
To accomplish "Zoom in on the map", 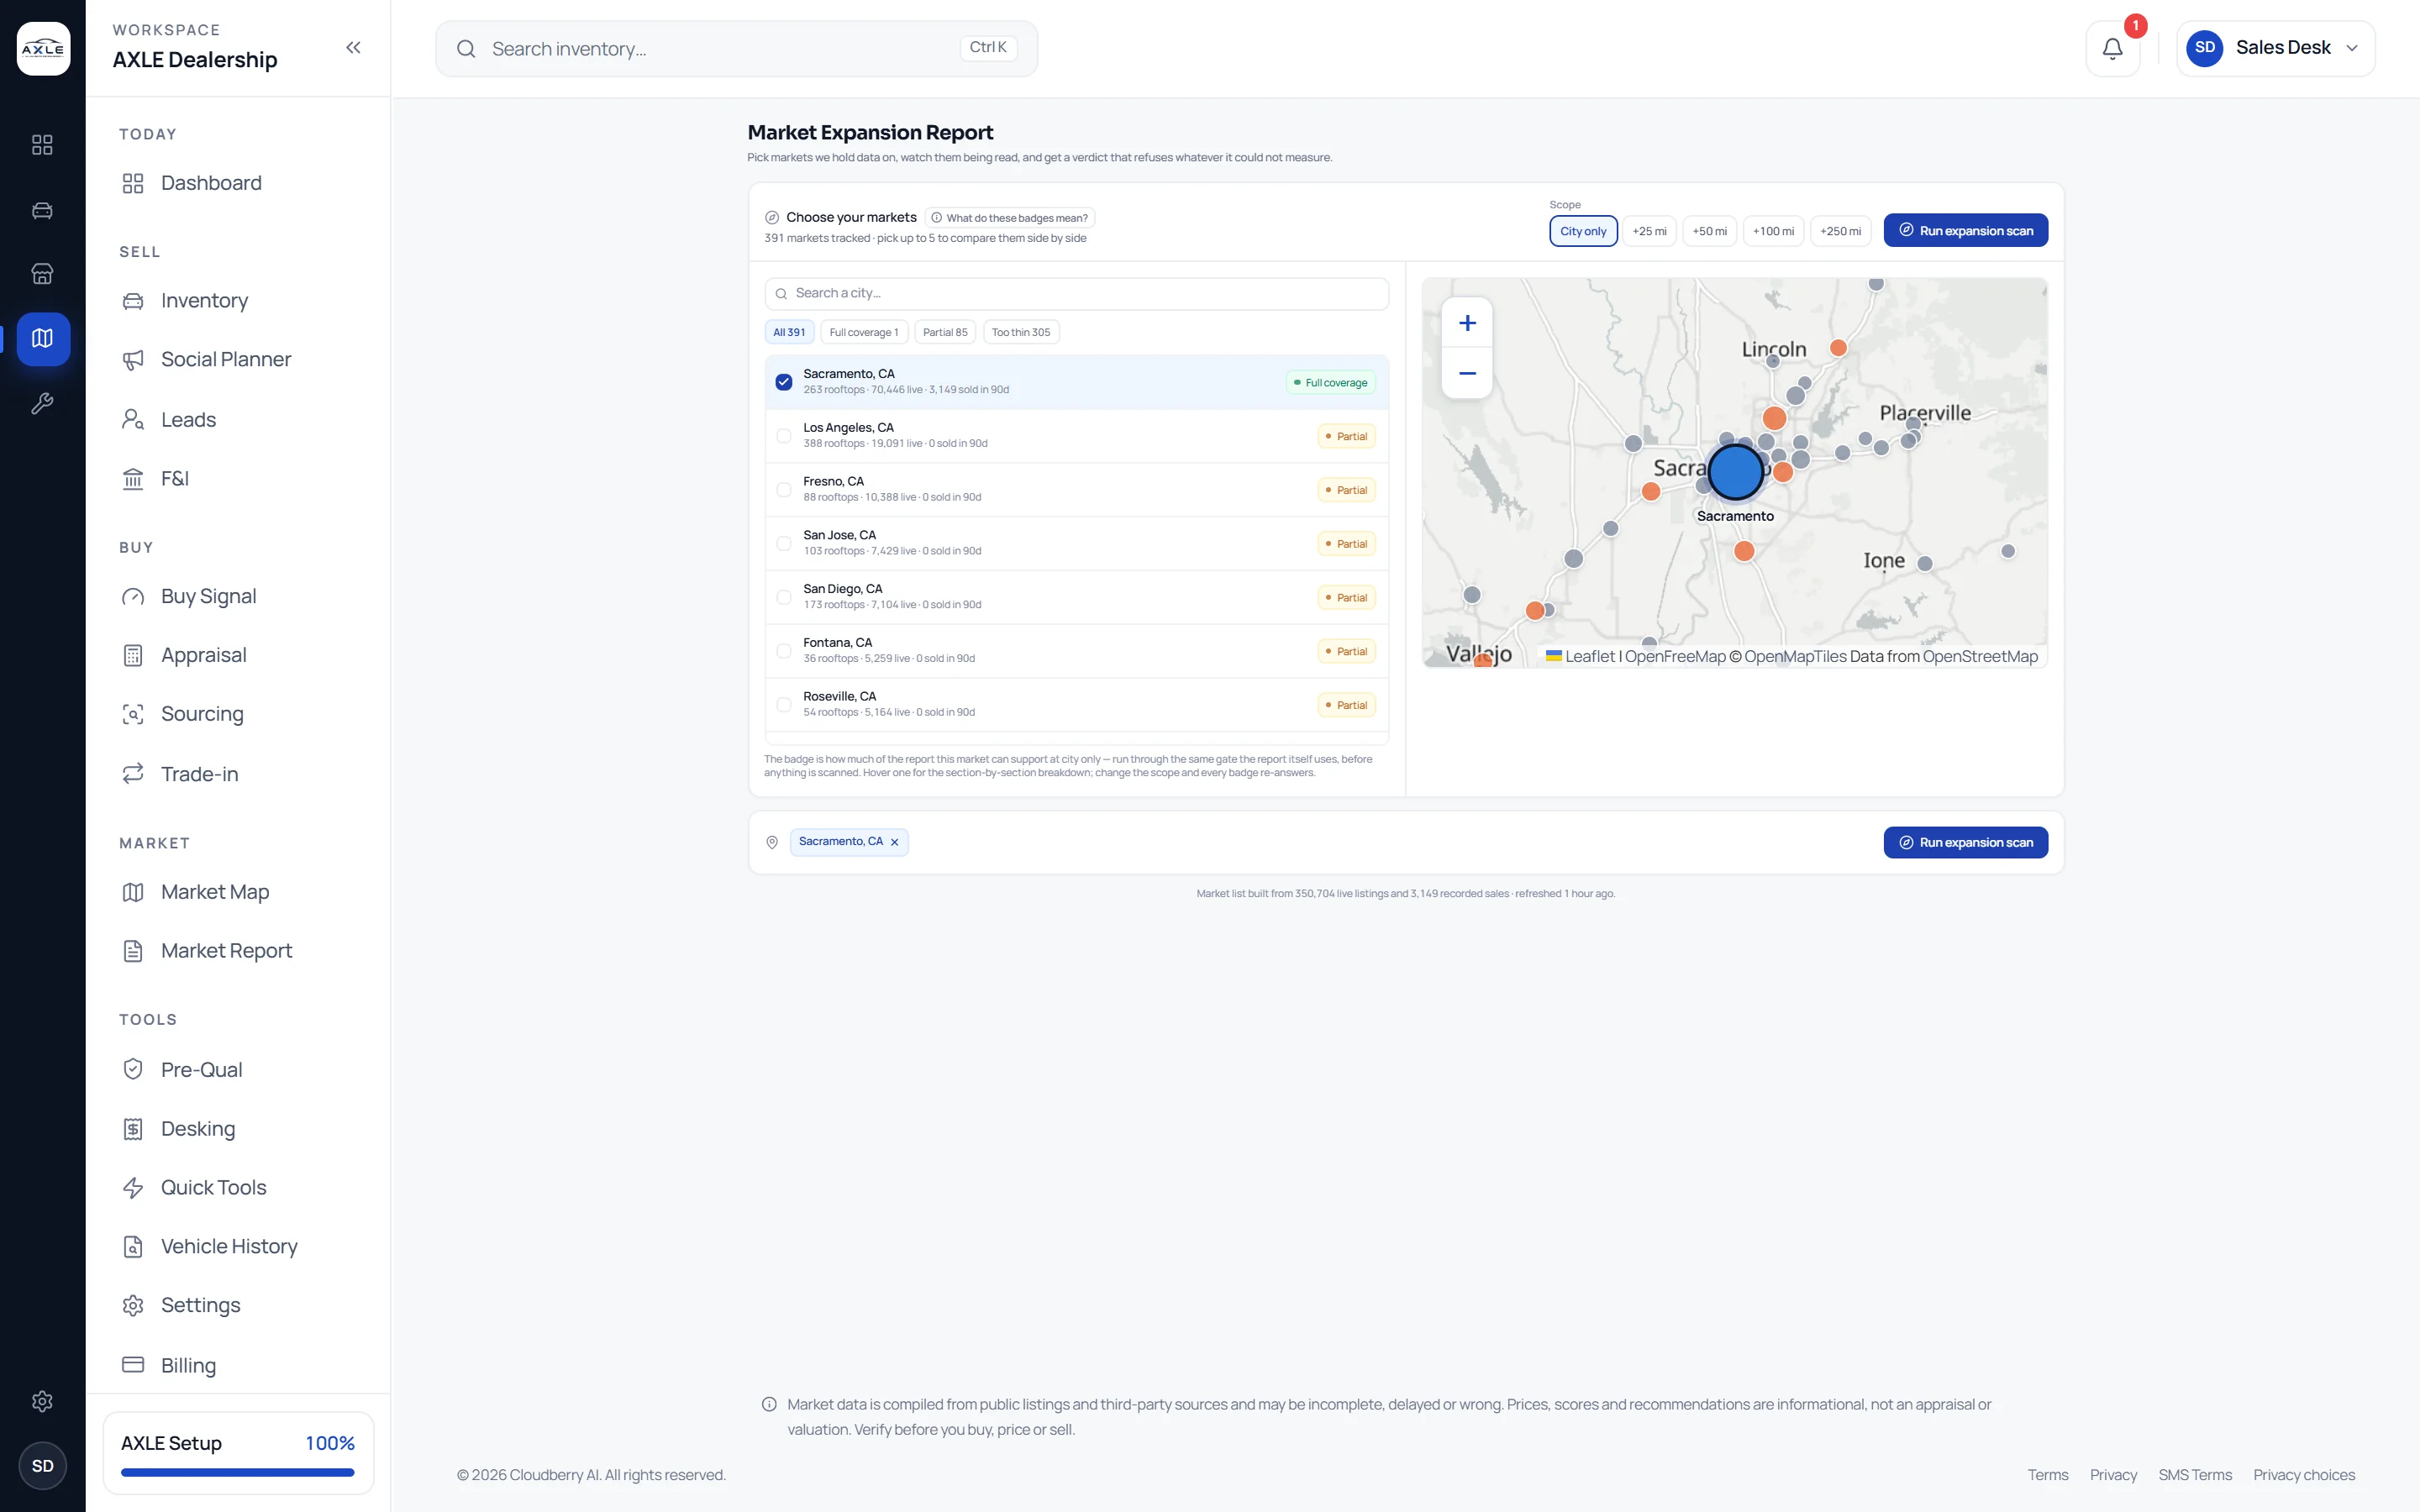I will pos(1467,323).
